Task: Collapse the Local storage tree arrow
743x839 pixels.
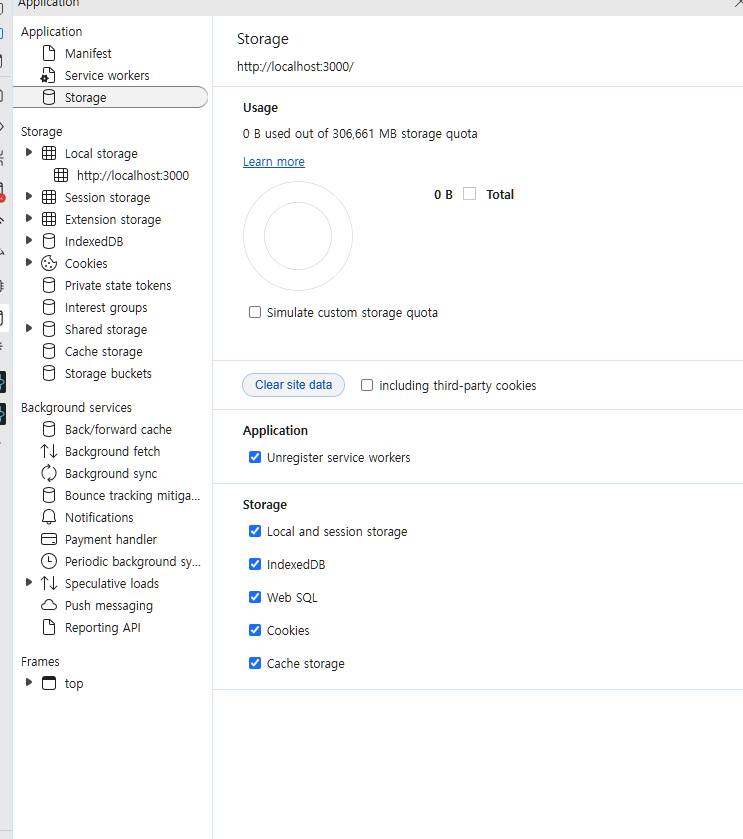Action: tap(29, 152)
